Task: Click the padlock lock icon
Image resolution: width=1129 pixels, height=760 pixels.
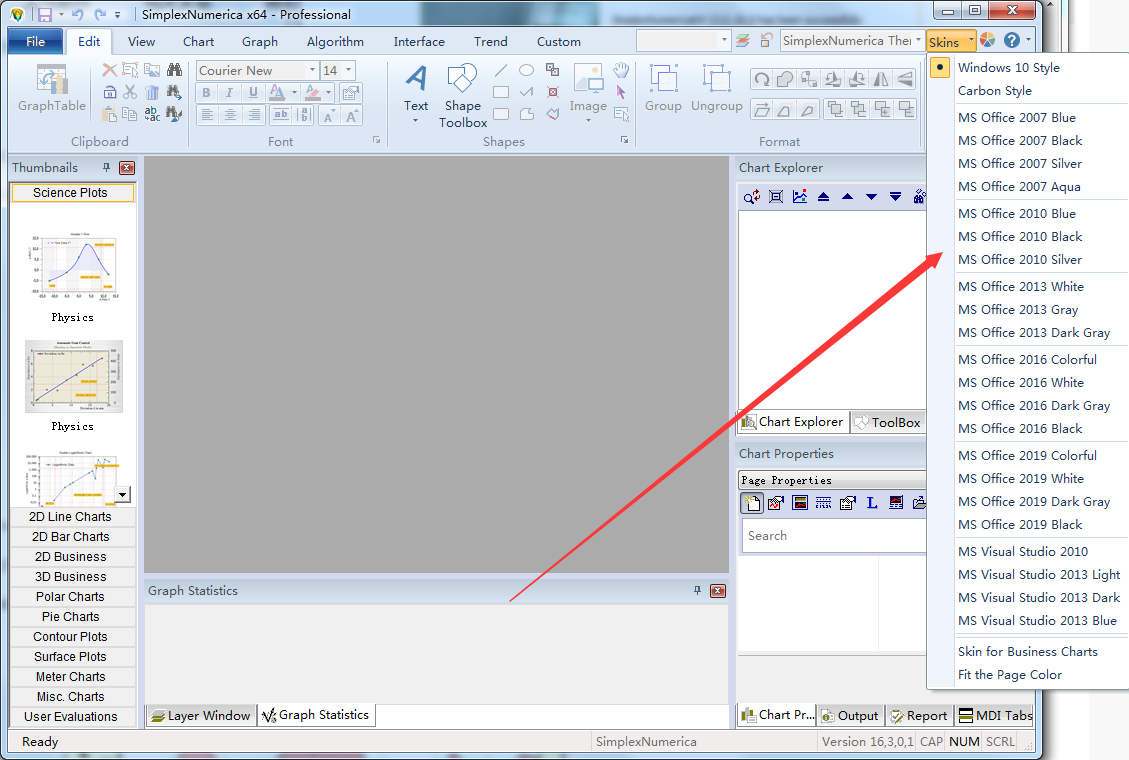Action: coord(109,91)
